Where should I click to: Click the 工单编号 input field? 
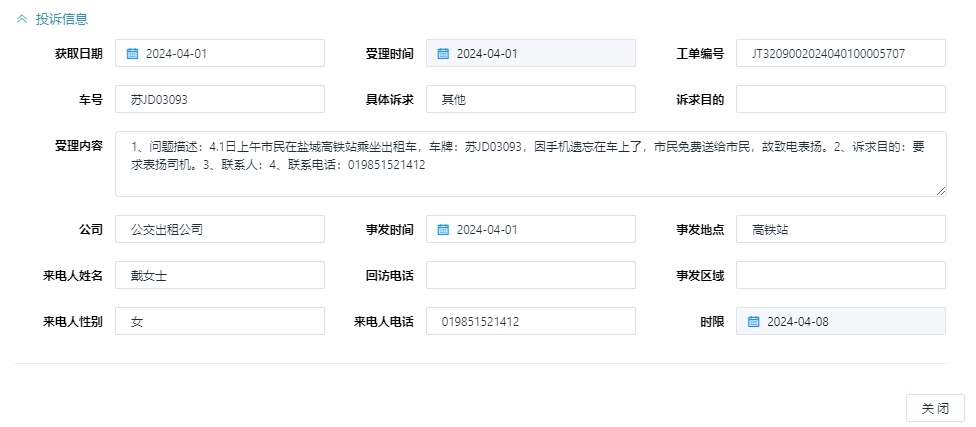tap(840, 54)
